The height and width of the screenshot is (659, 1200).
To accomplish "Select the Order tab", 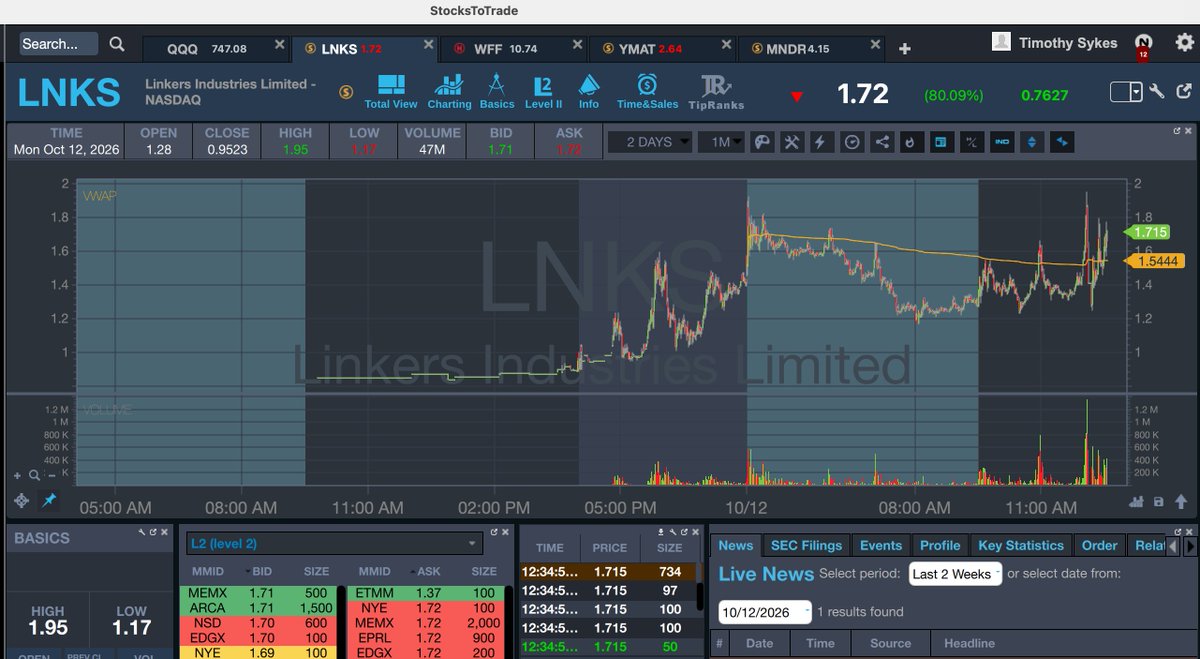I will point(1099,545).
